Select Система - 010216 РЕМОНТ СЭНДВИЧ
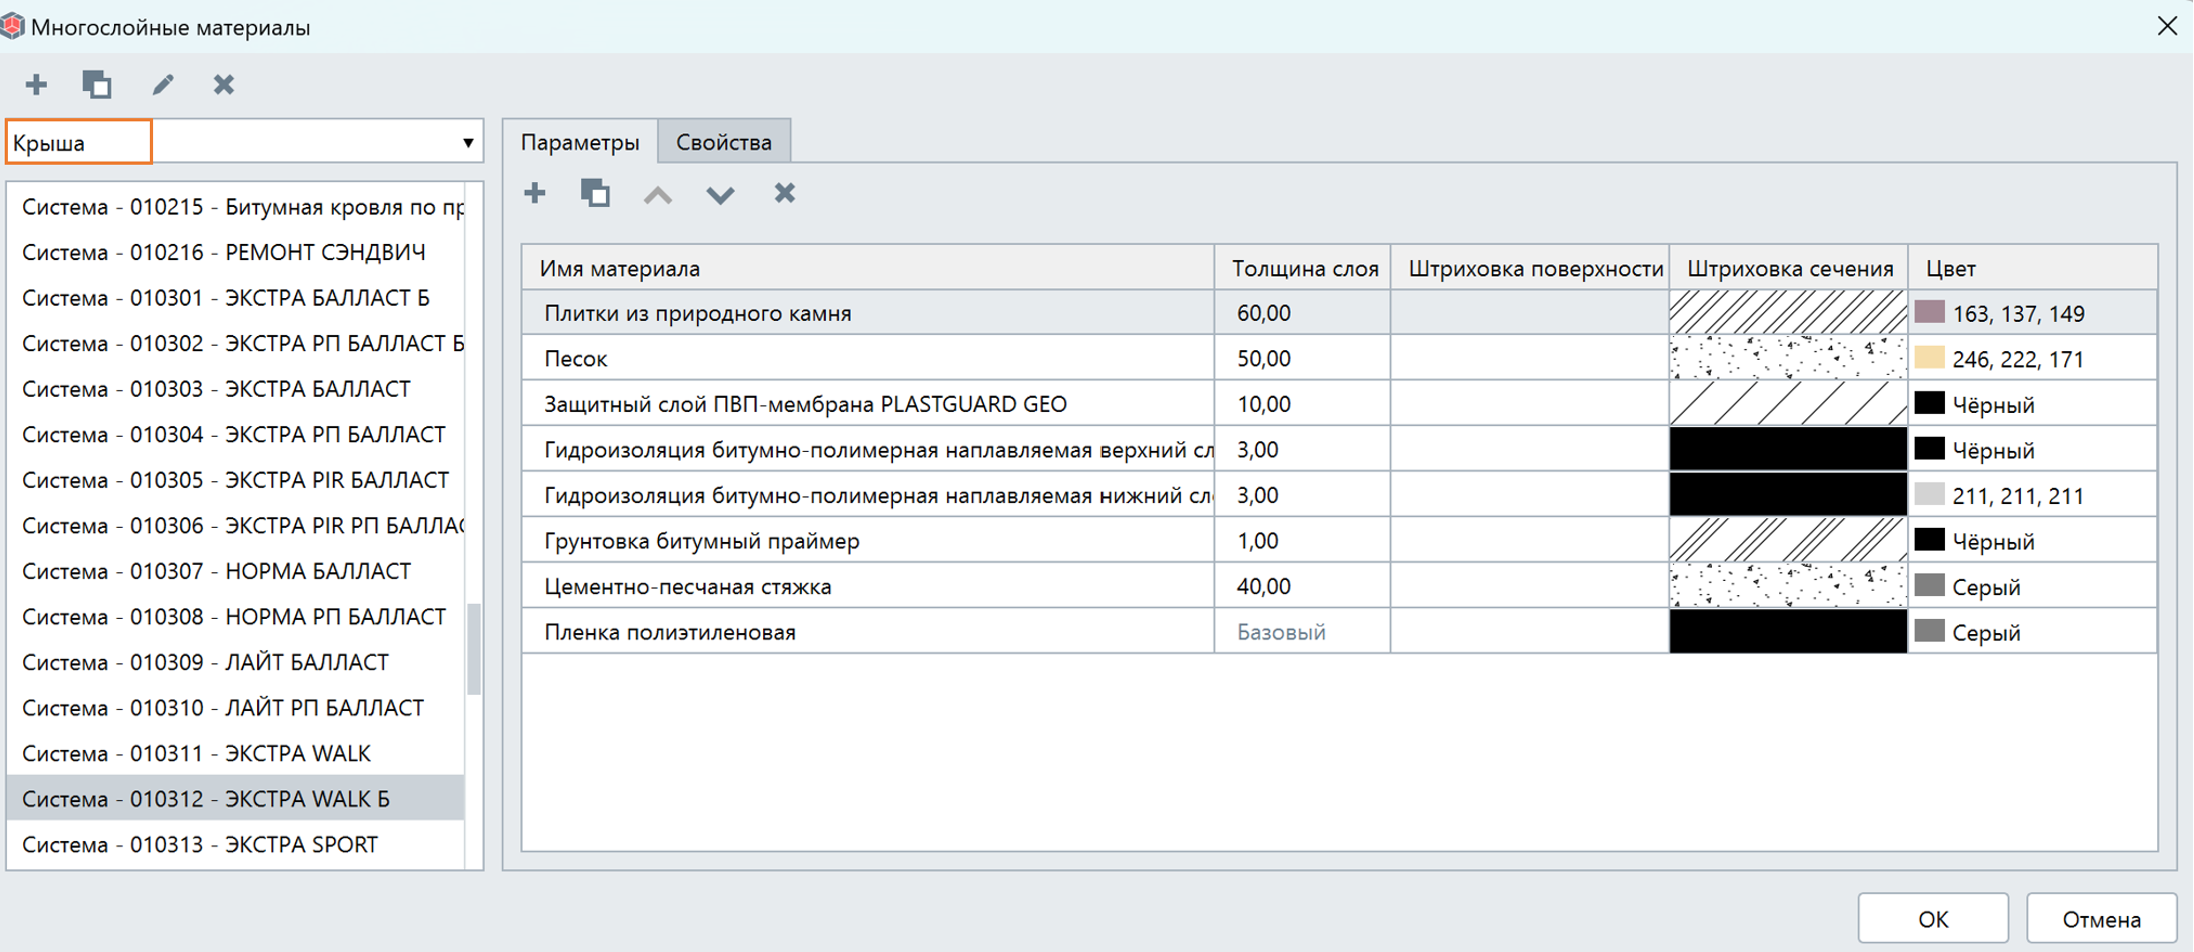 click(x=236, y=252)
